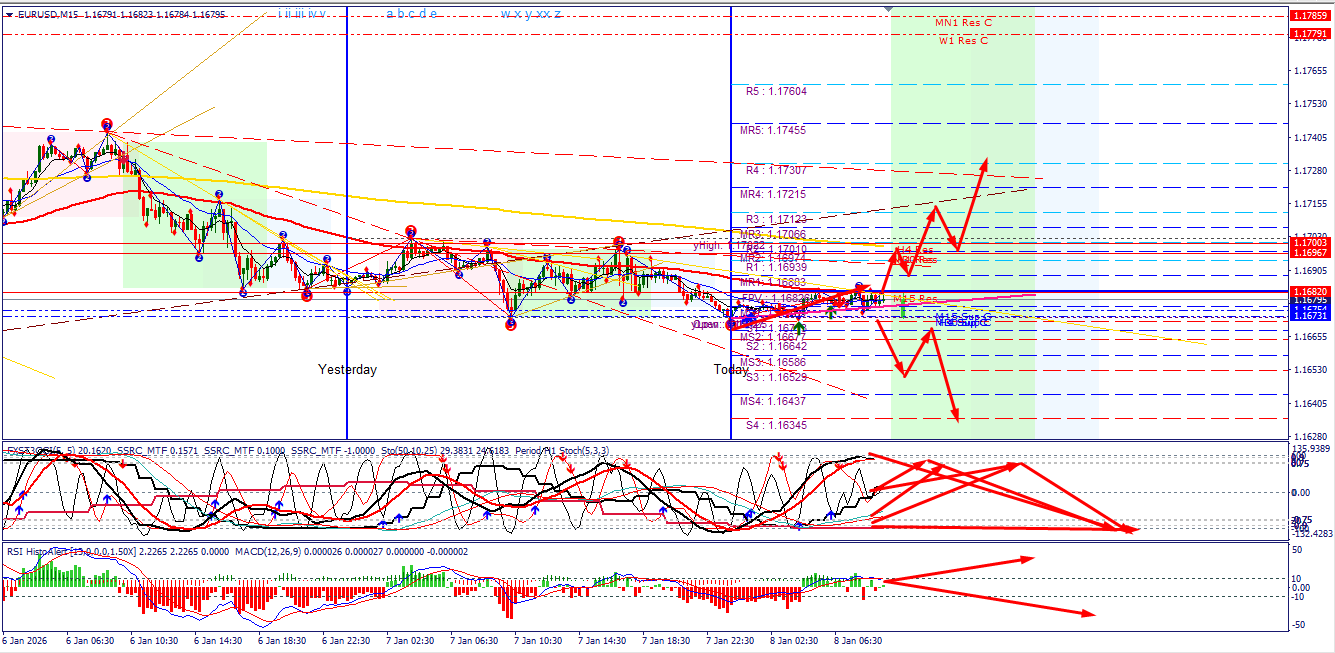
Task: Click the blue 1.16731 price tag
Action: [x=1310, y=316]
